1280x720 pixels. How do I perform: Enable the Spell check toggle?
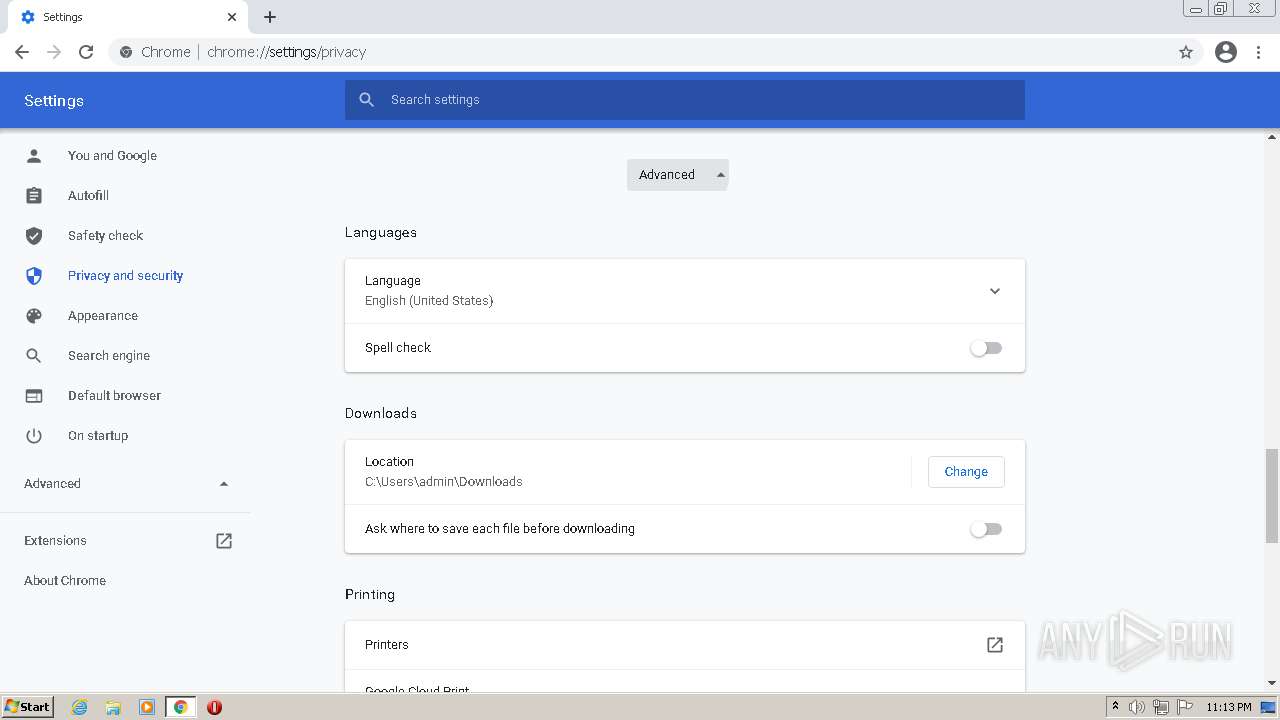[986, 348]
